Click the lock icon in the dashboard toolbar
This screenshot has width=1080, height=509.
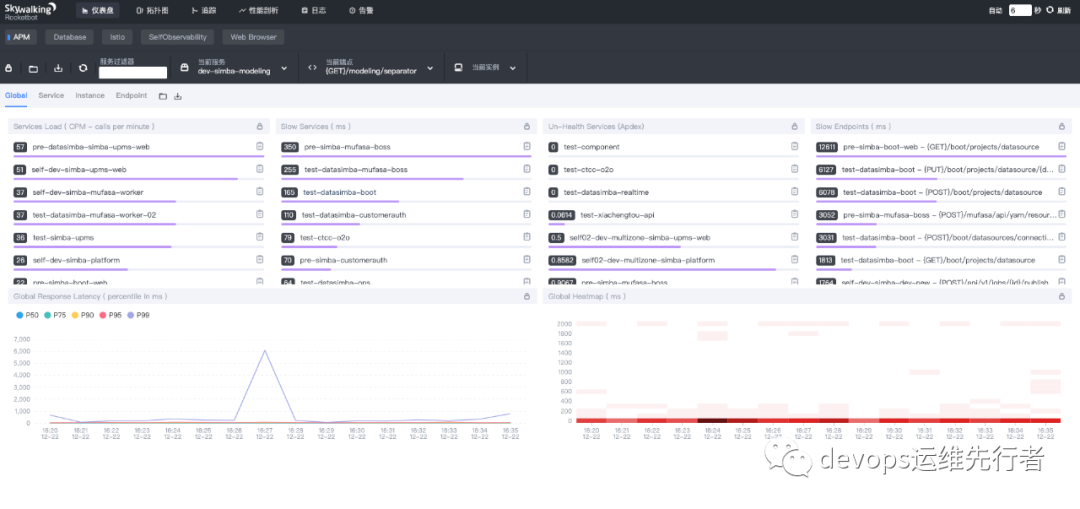coord(9,68)
